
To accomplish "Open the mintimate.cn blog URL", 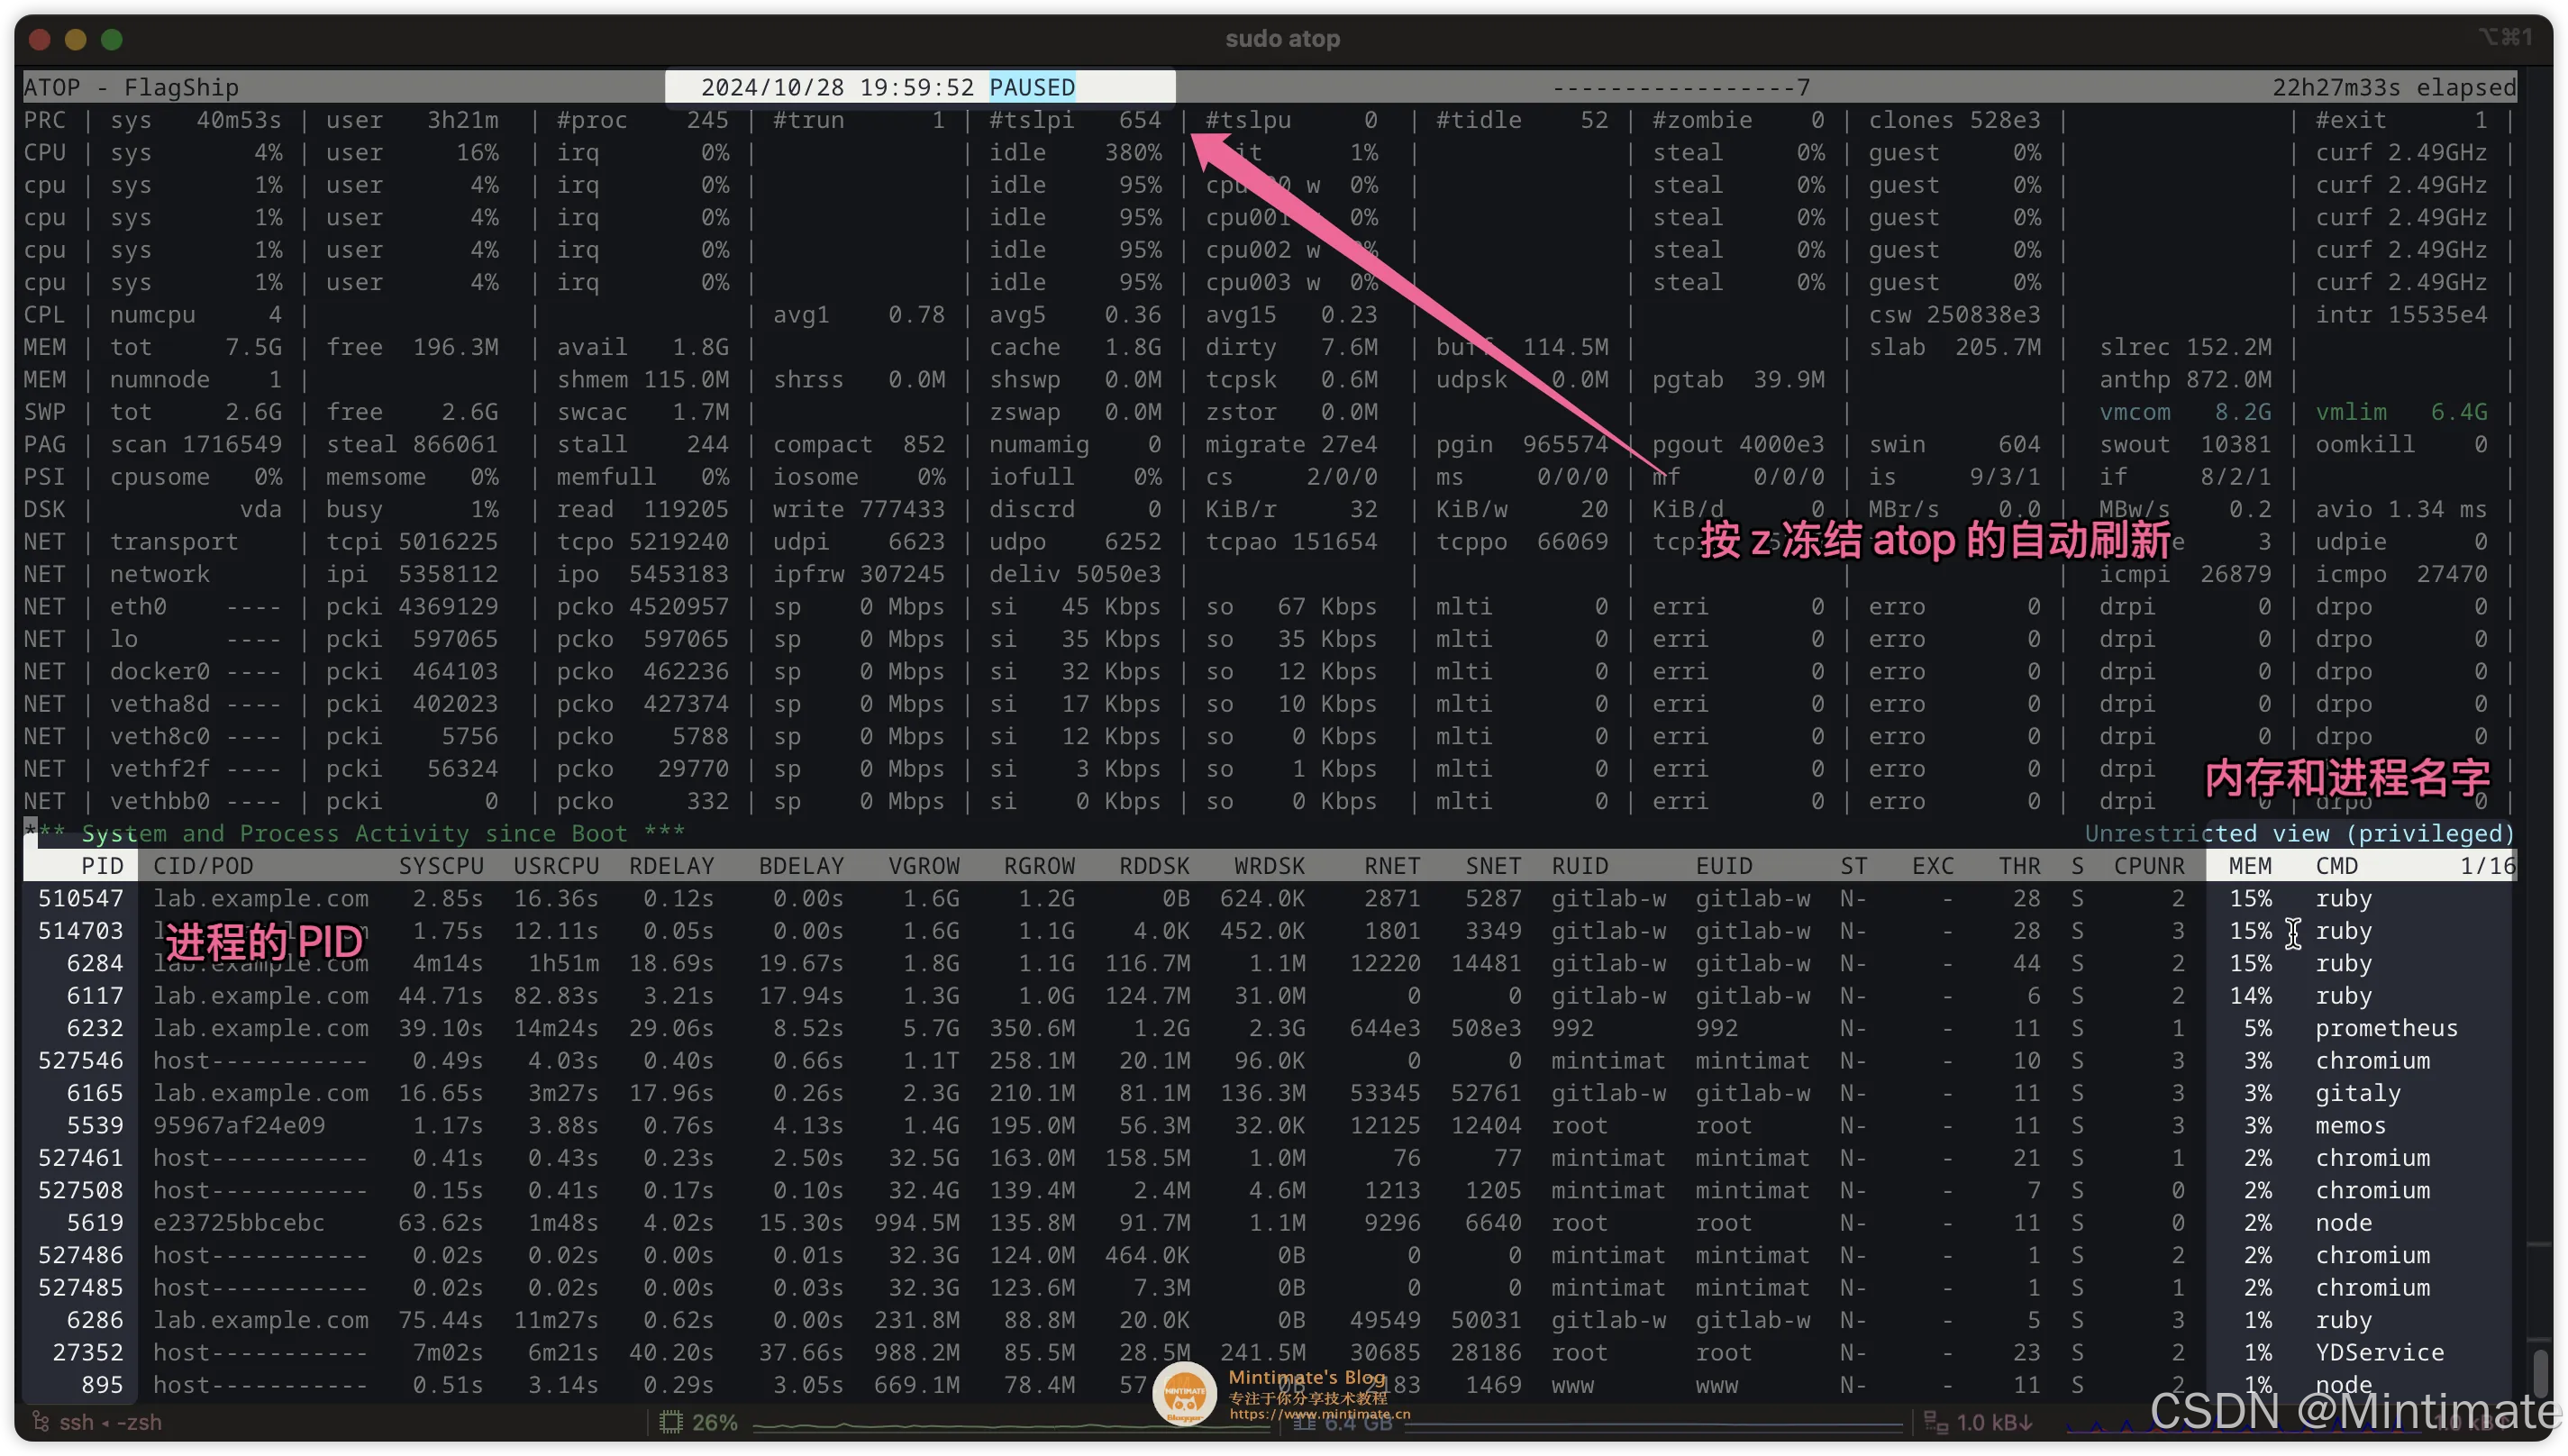I will [1319, 1414].
